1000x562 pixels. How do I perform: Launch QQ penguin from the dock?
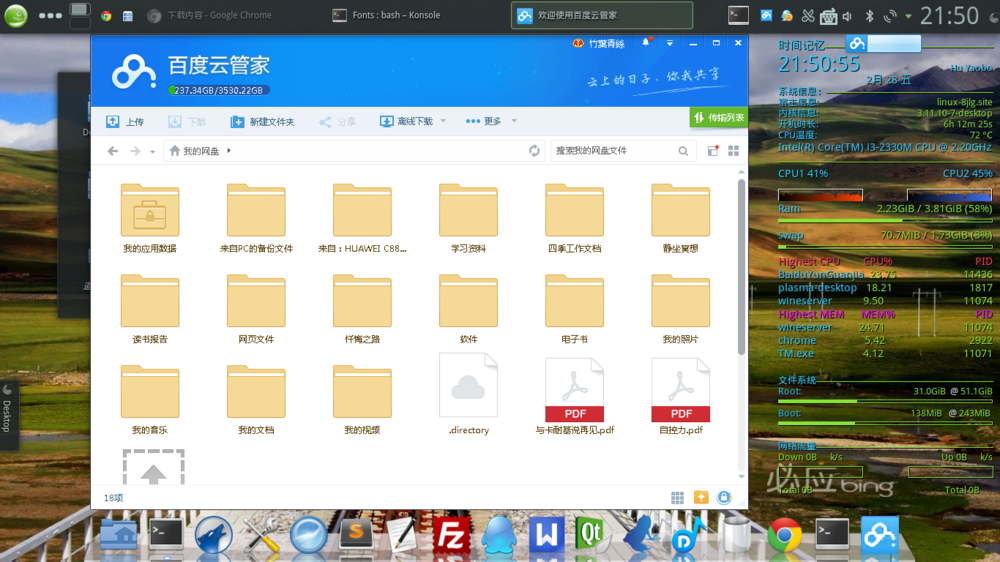499,536
